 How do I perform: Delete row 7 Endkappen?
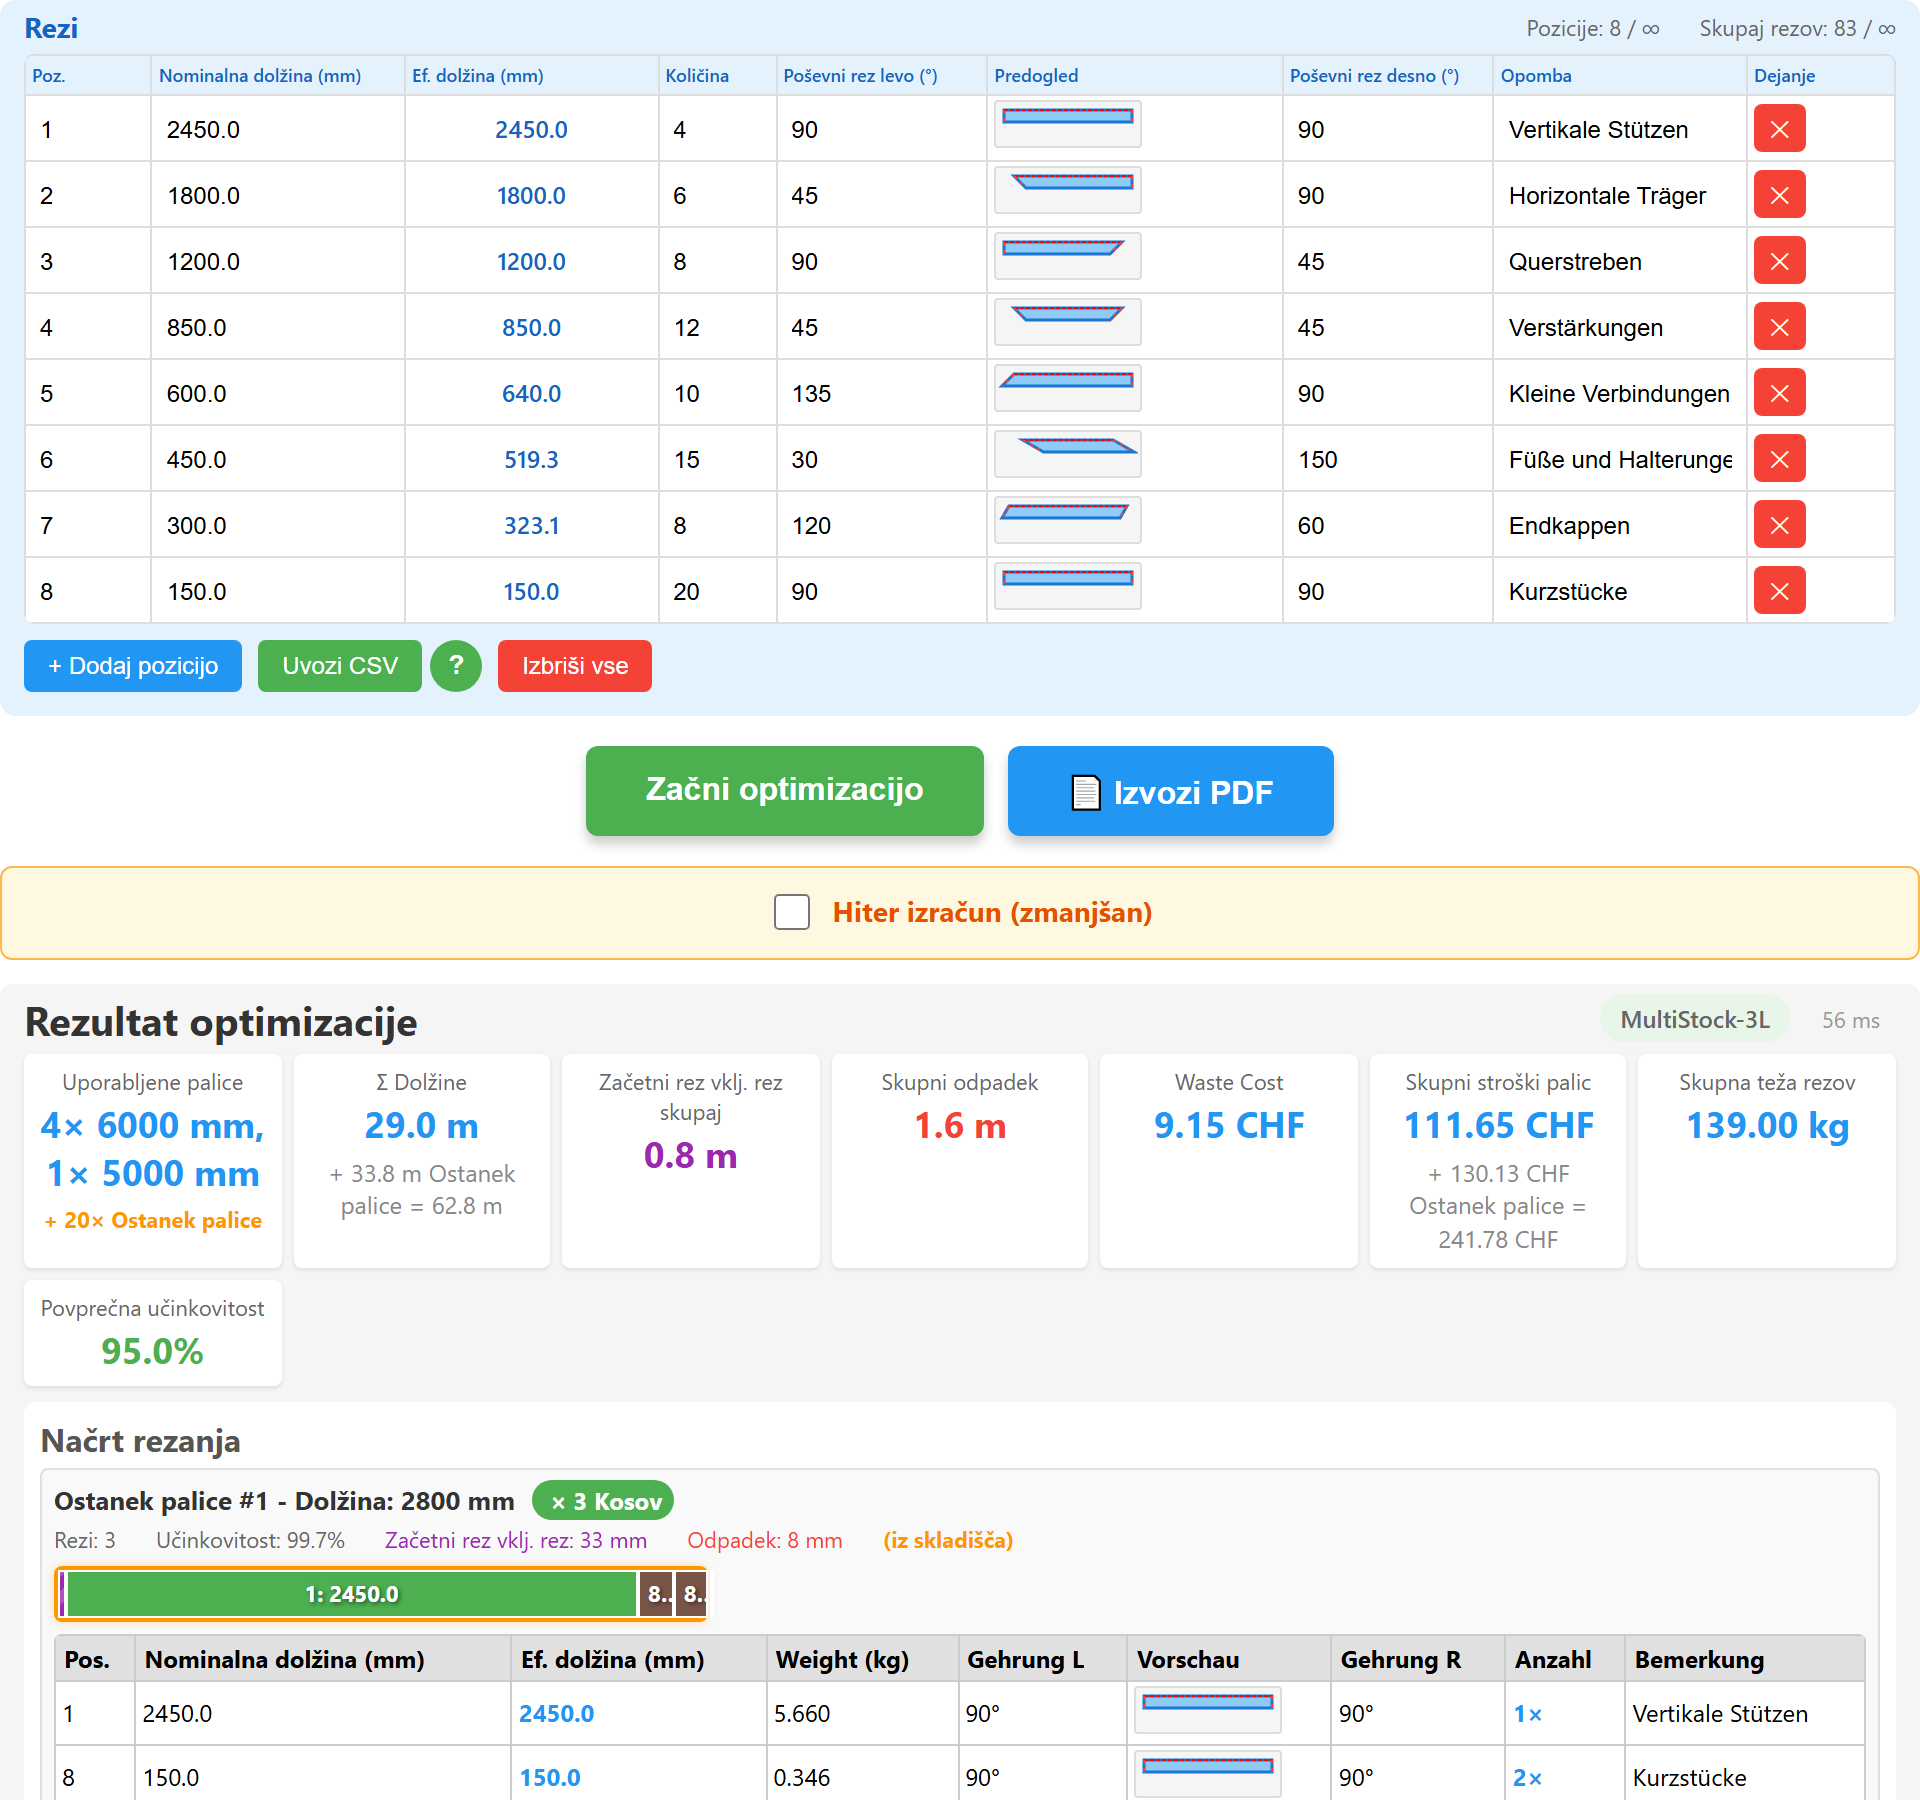pyautogui.click(x=1779, y=525)
